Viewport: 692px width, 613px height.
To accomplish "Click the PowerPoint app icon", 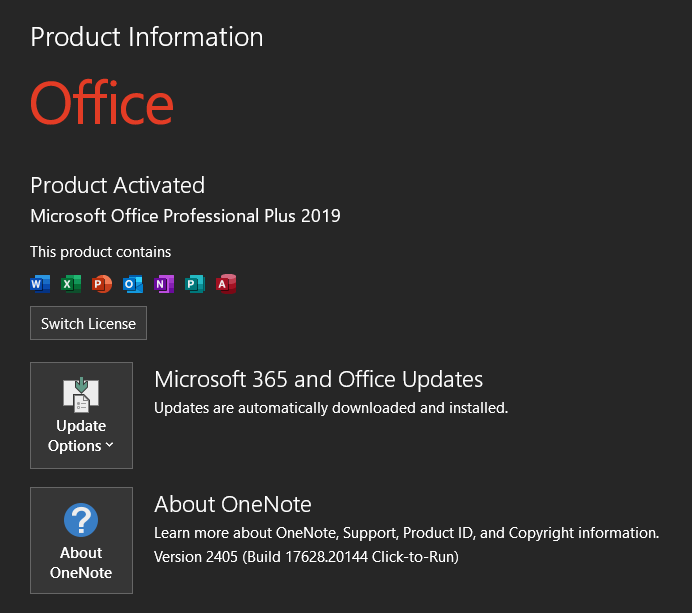I will point(102,284).
